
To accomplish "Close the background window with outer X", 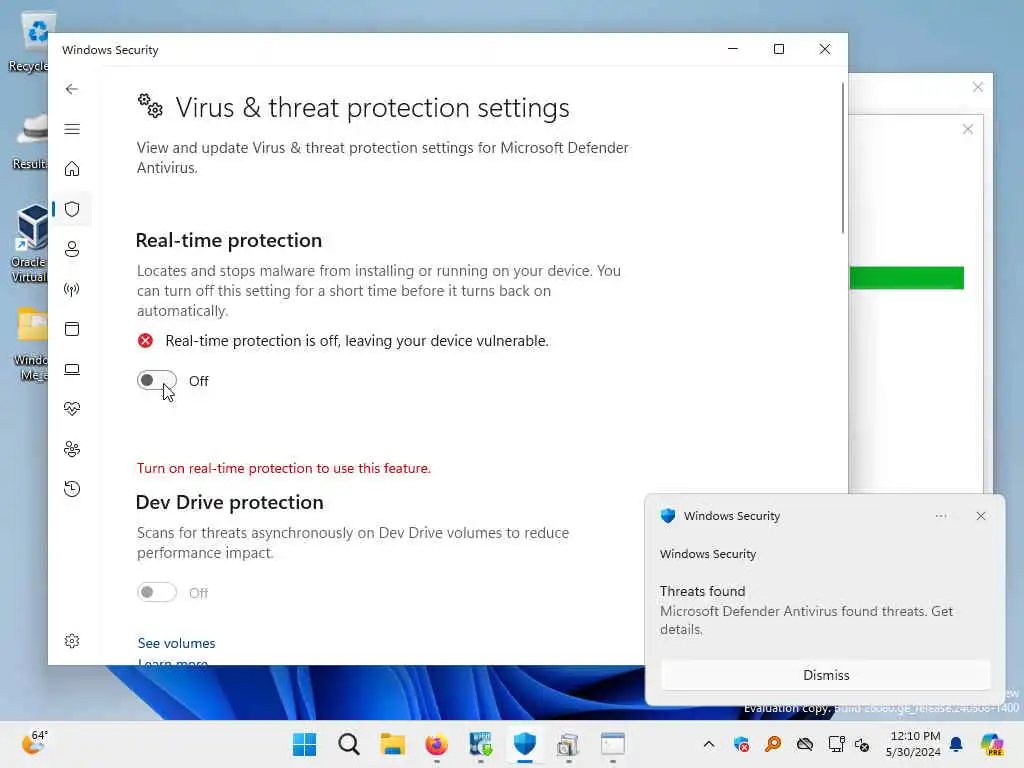I will tap(978, 87).
